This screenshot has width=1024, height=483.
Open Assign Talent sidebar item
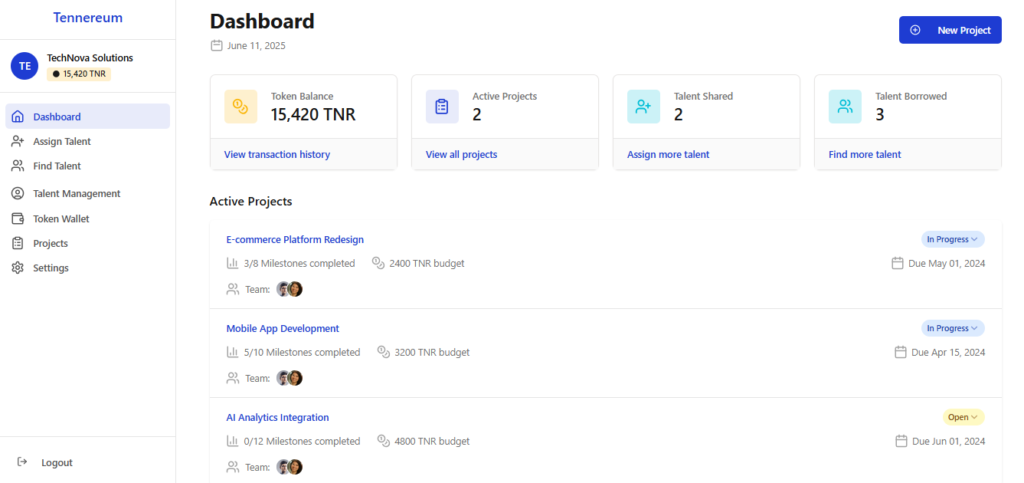tap(88, 142)
